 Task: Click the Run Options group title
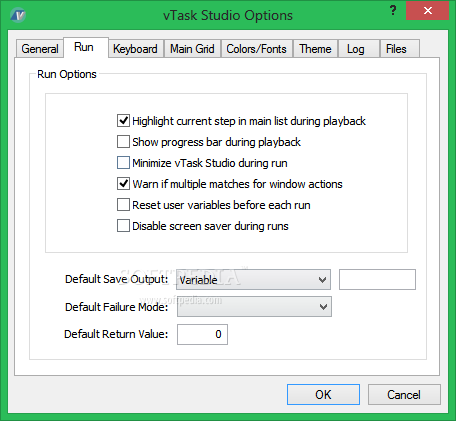pos(67,74)
